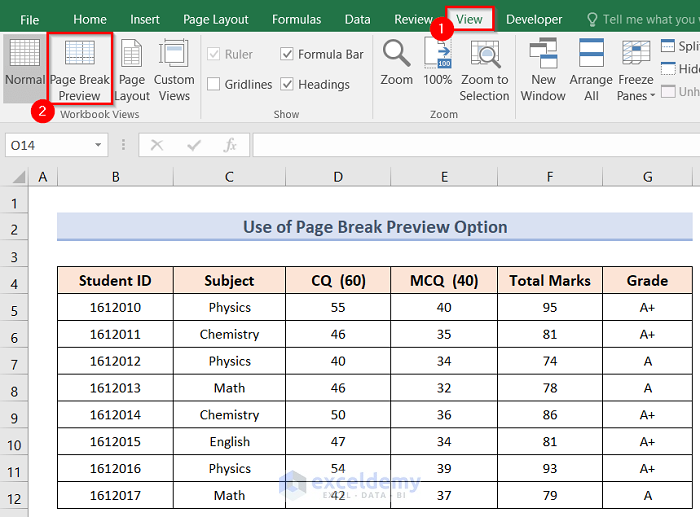Select CQ cell showing 55
Viewport: 700px width, 517px height.
pos(338,307)
